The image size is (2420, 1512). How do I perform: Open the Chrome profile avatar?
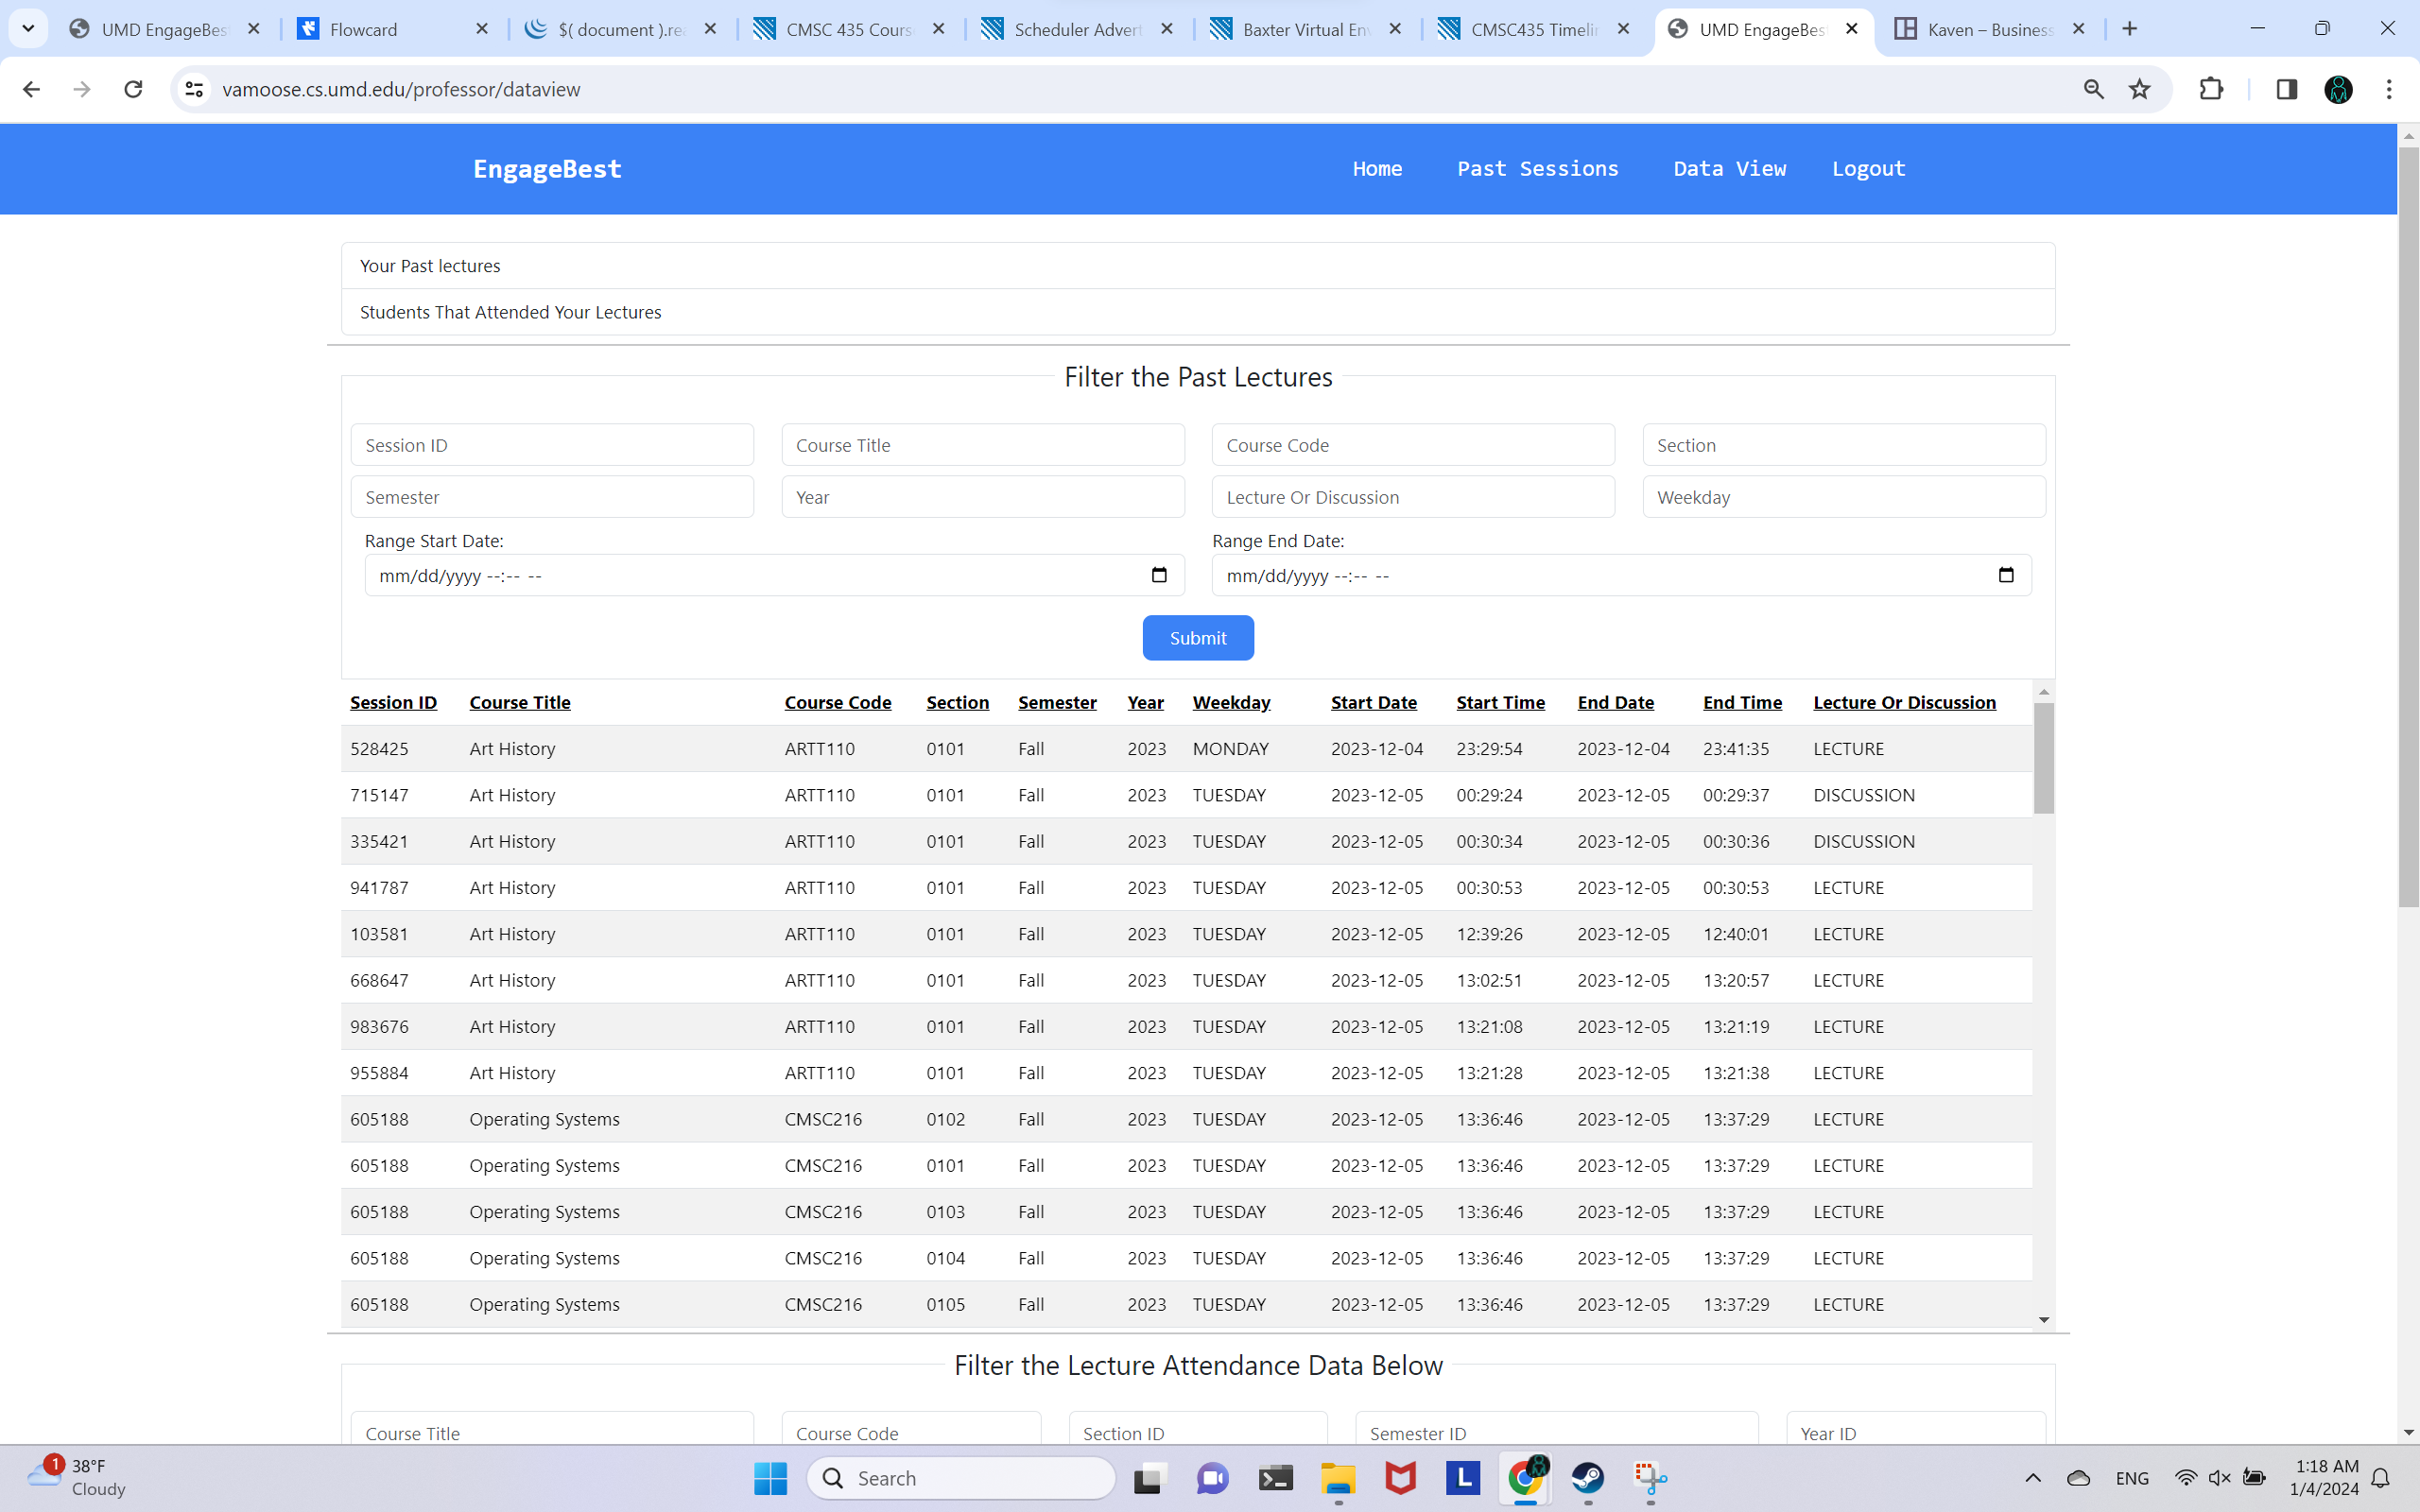coord(2338,89)
